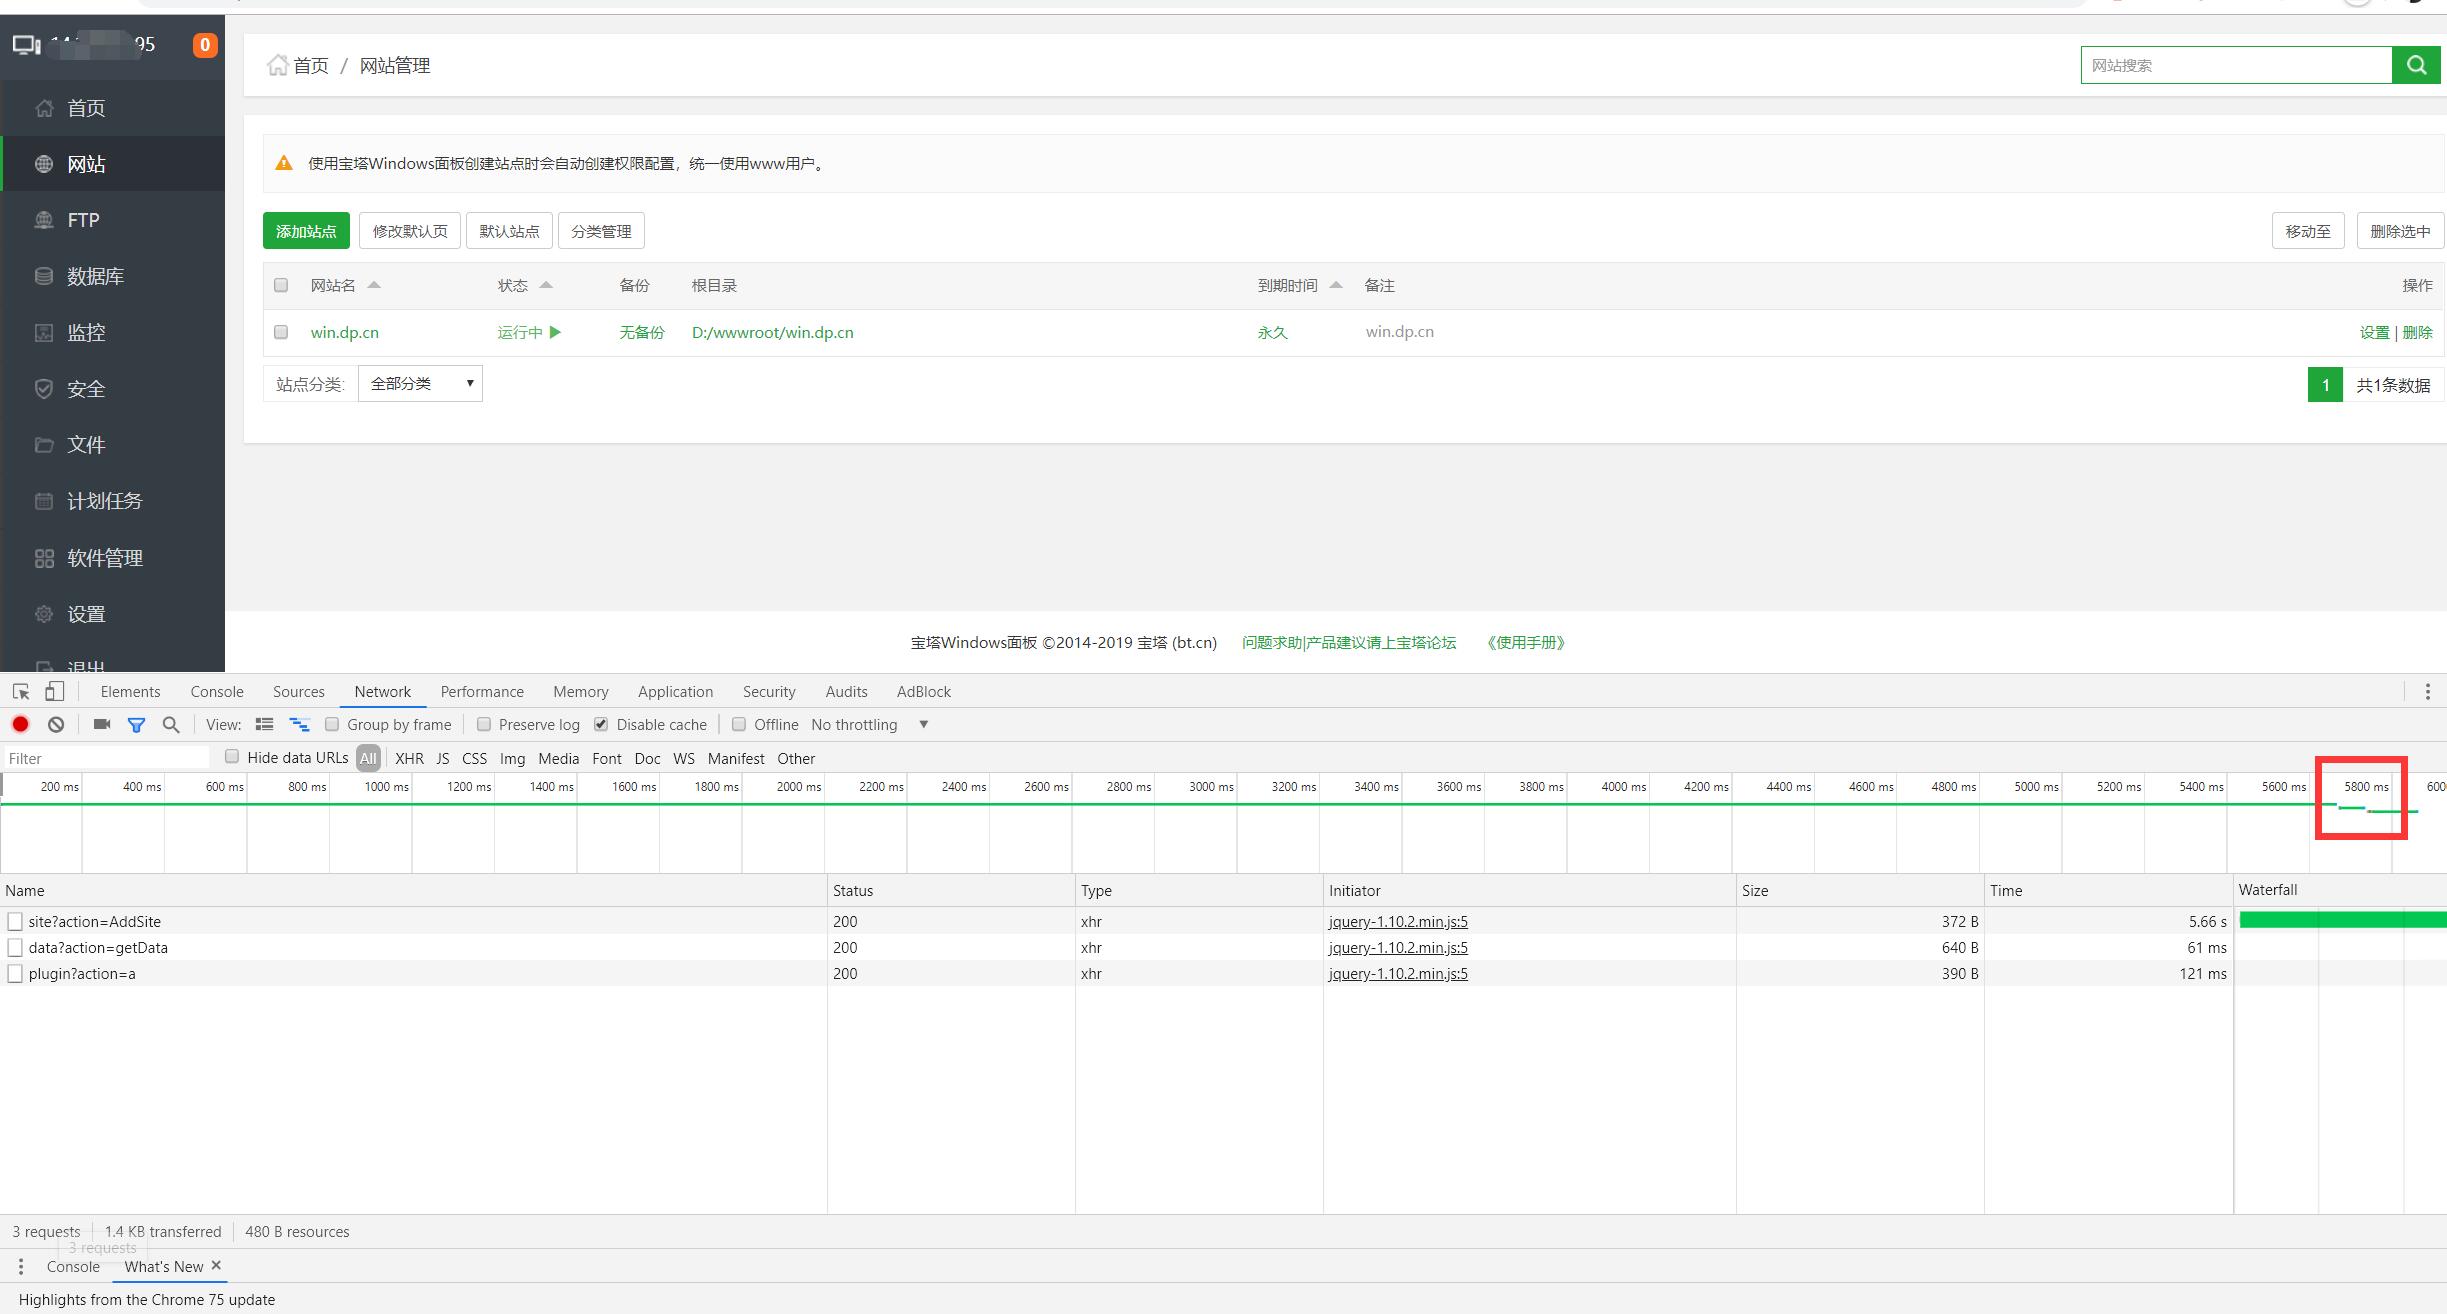Click the network Filter text field

(107, 758)
